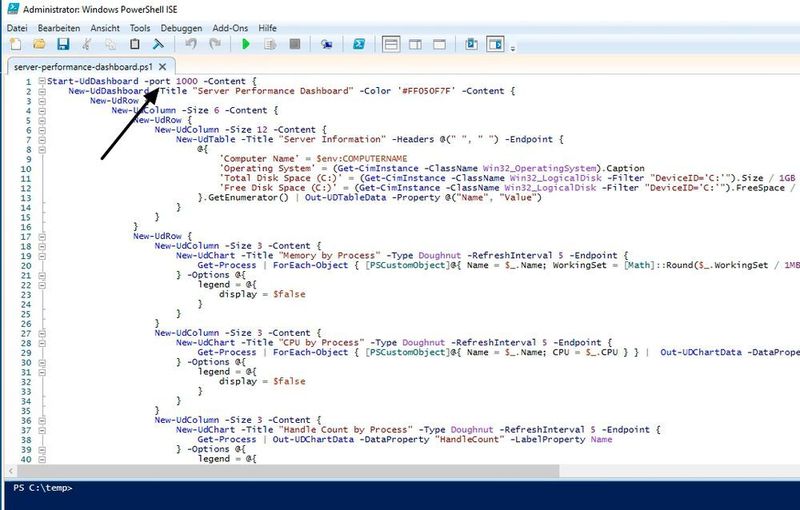Collapse the legend block at line 22
This screenshot has width=800, height=510.
point(42,285)
